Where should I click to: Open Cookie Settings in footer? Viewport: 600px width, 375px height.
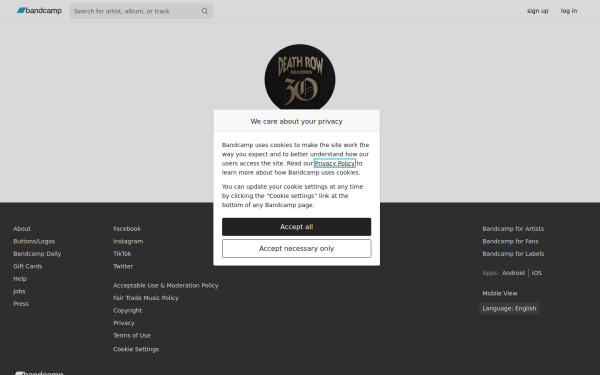click(x=136, y=349)
